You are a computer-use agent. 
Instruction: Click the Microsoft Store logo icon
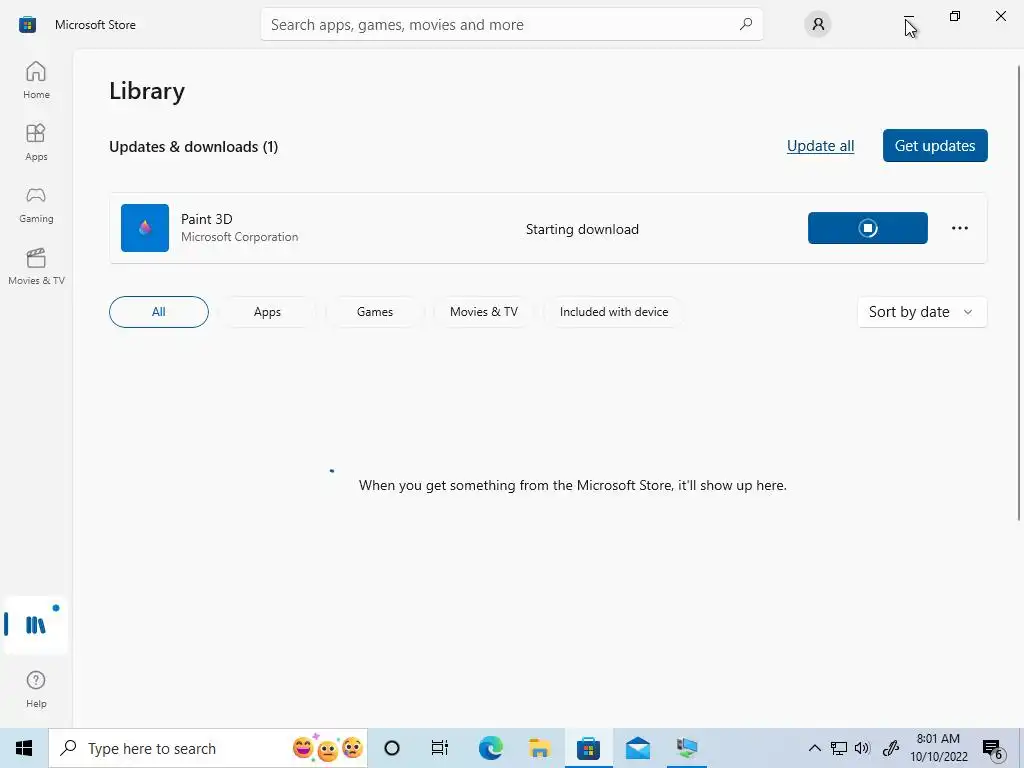[27, 25]
